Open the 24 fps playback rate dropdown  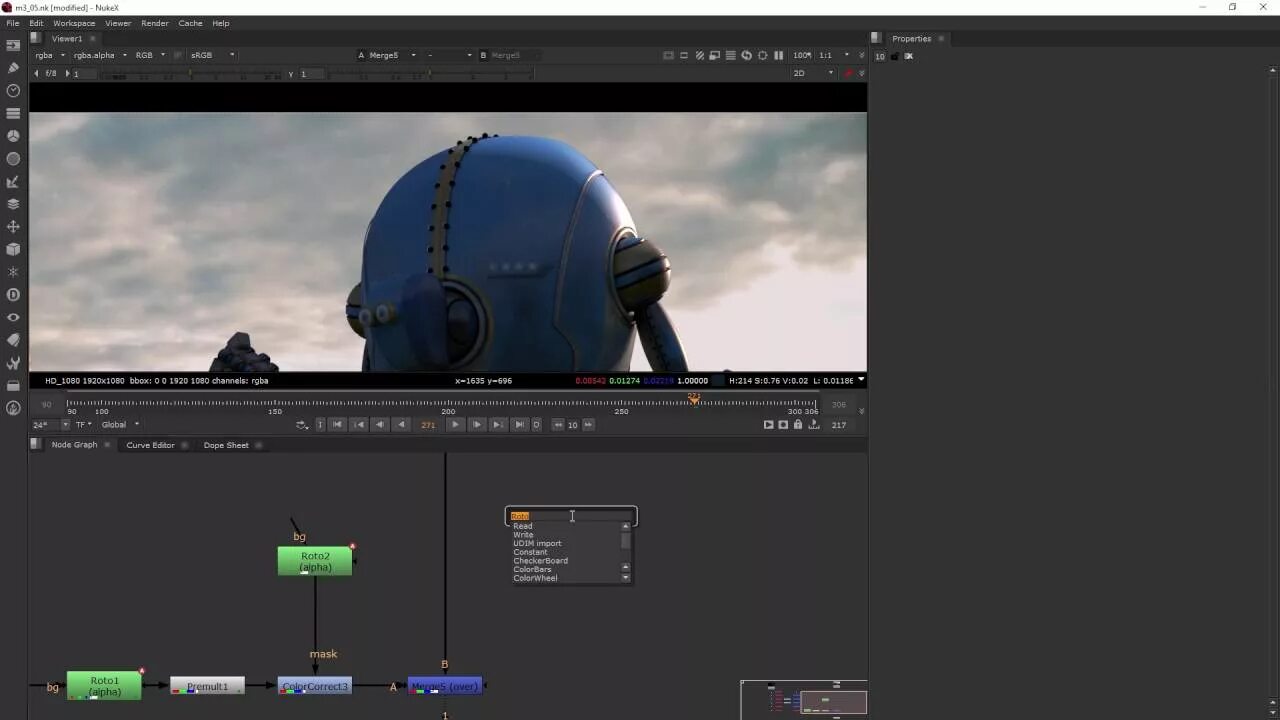pos(50,425)
